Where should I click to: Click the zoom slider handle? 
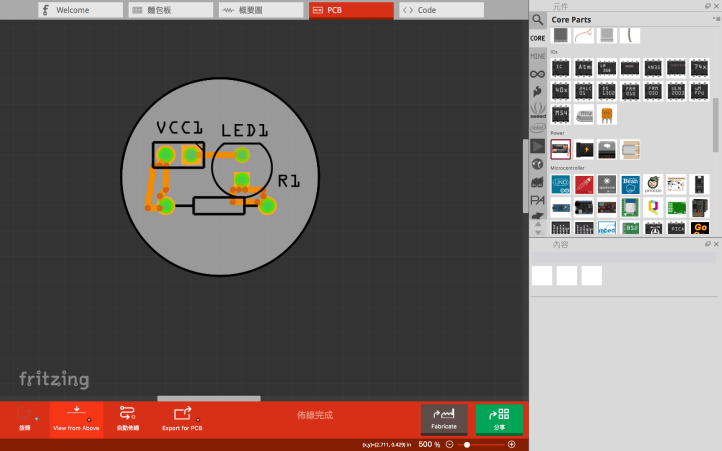tap(467, 444)
